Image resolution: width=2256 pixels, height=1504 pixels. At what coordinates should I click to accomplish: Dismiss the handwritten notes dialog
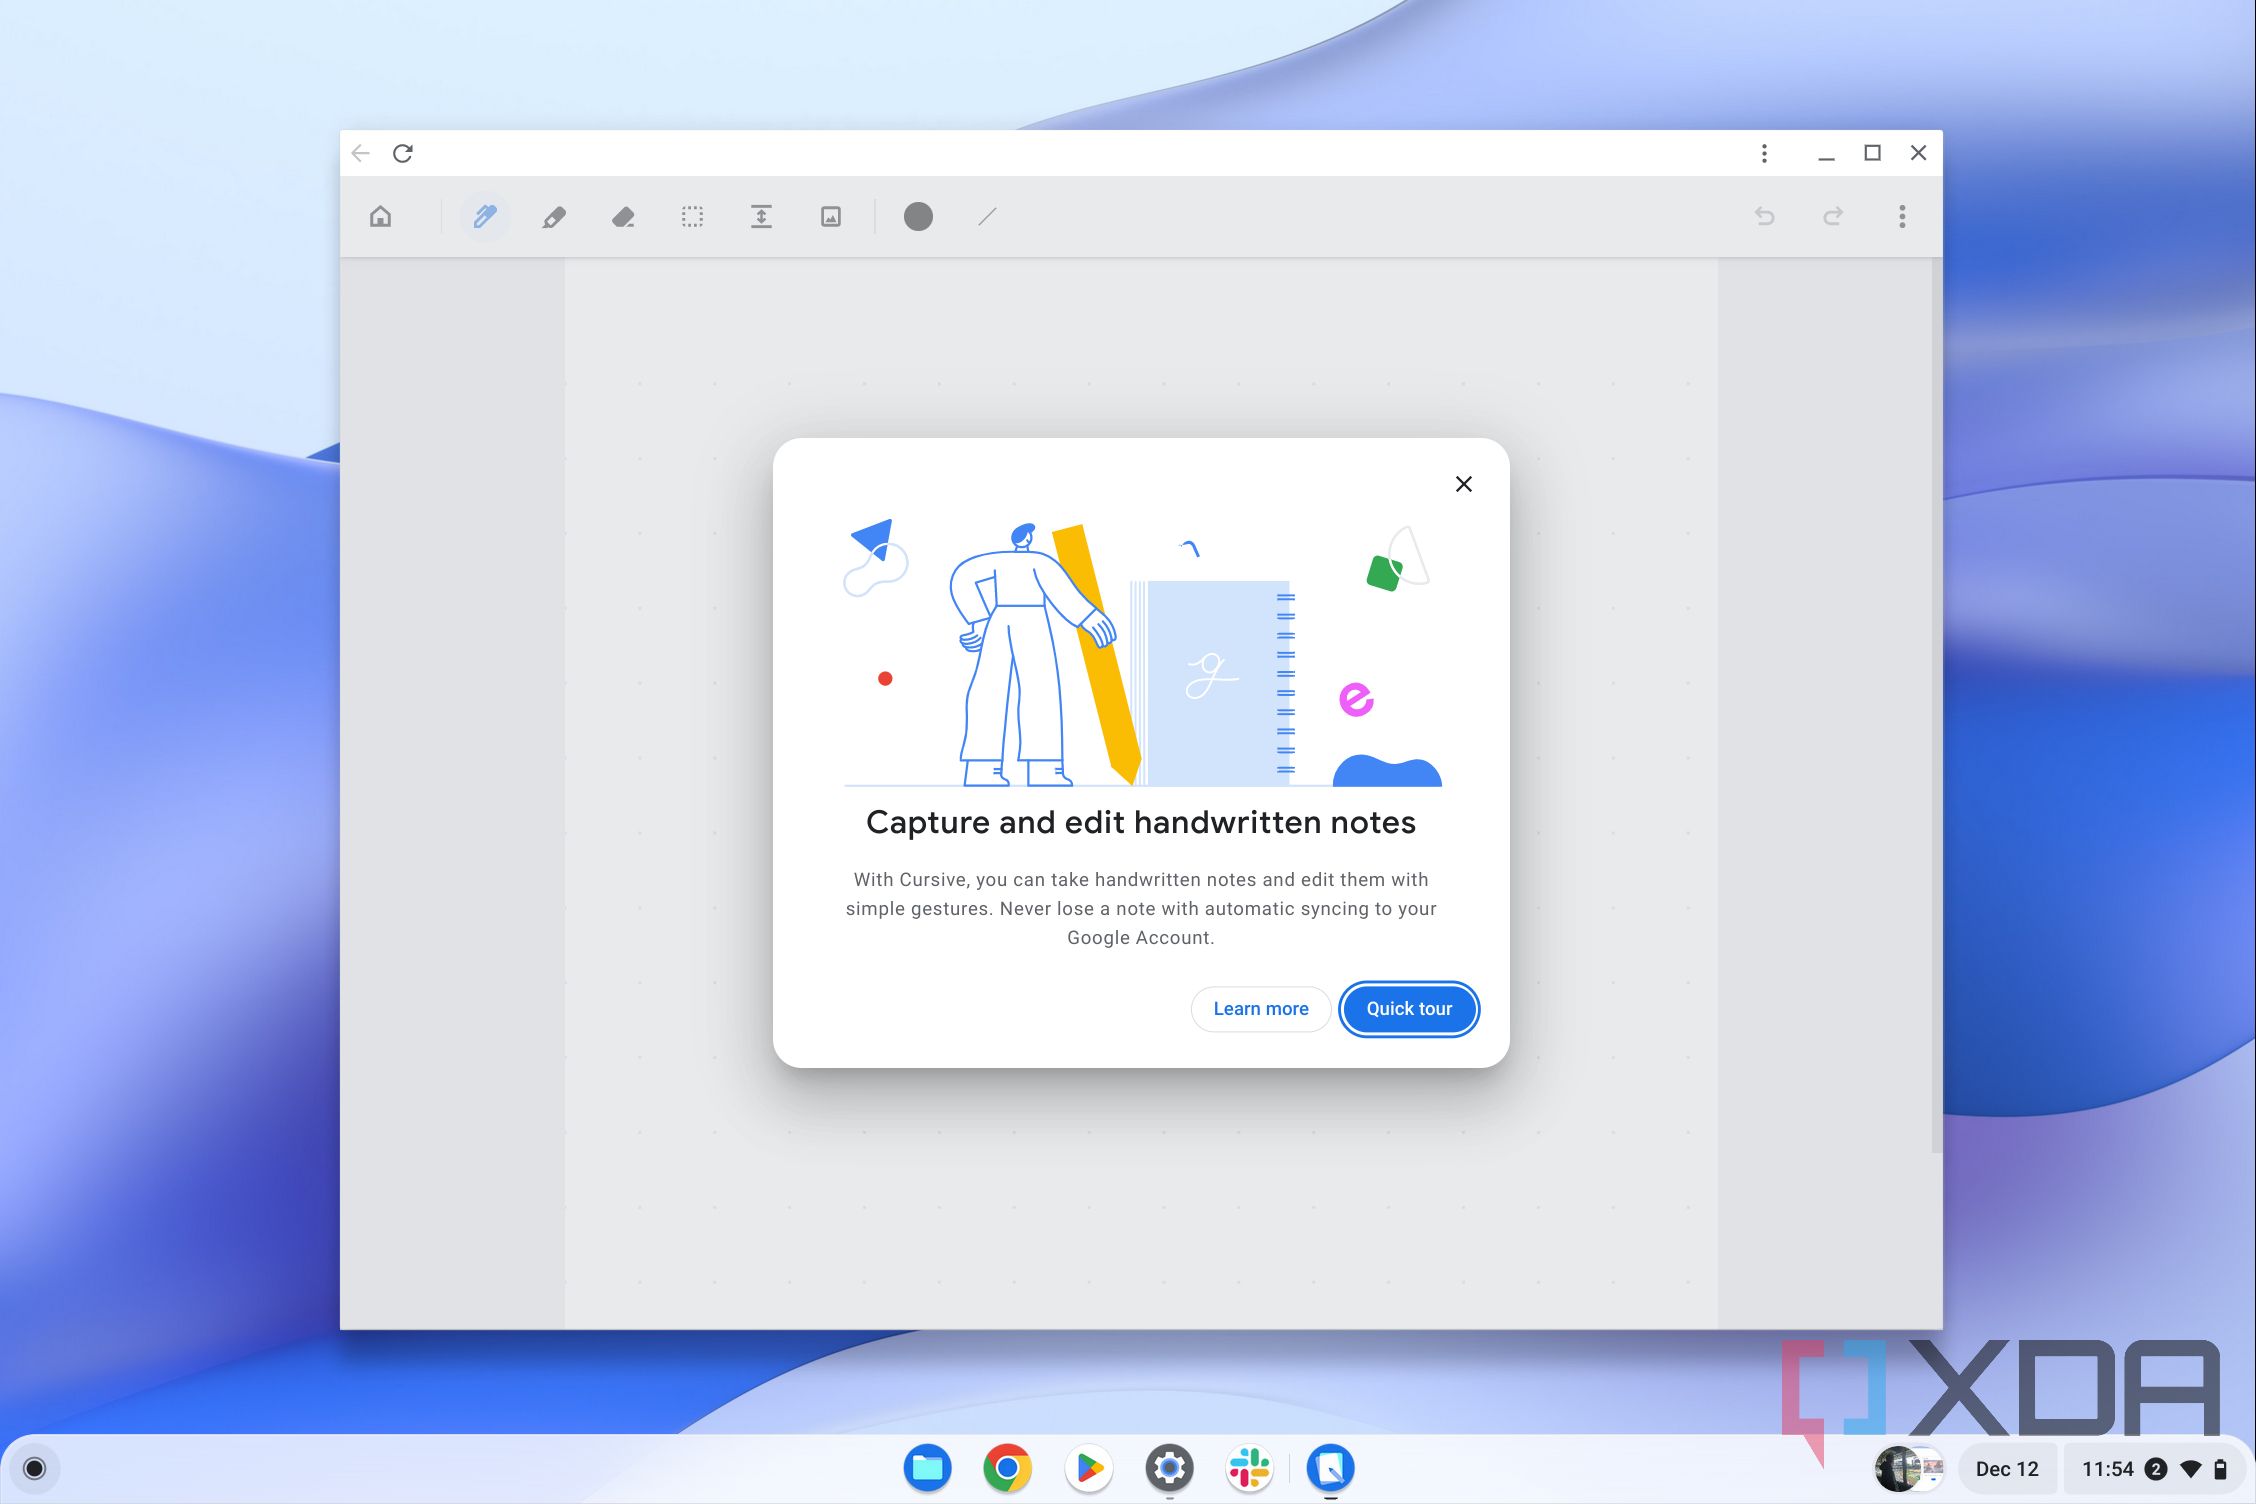[x=1464, y=484]
